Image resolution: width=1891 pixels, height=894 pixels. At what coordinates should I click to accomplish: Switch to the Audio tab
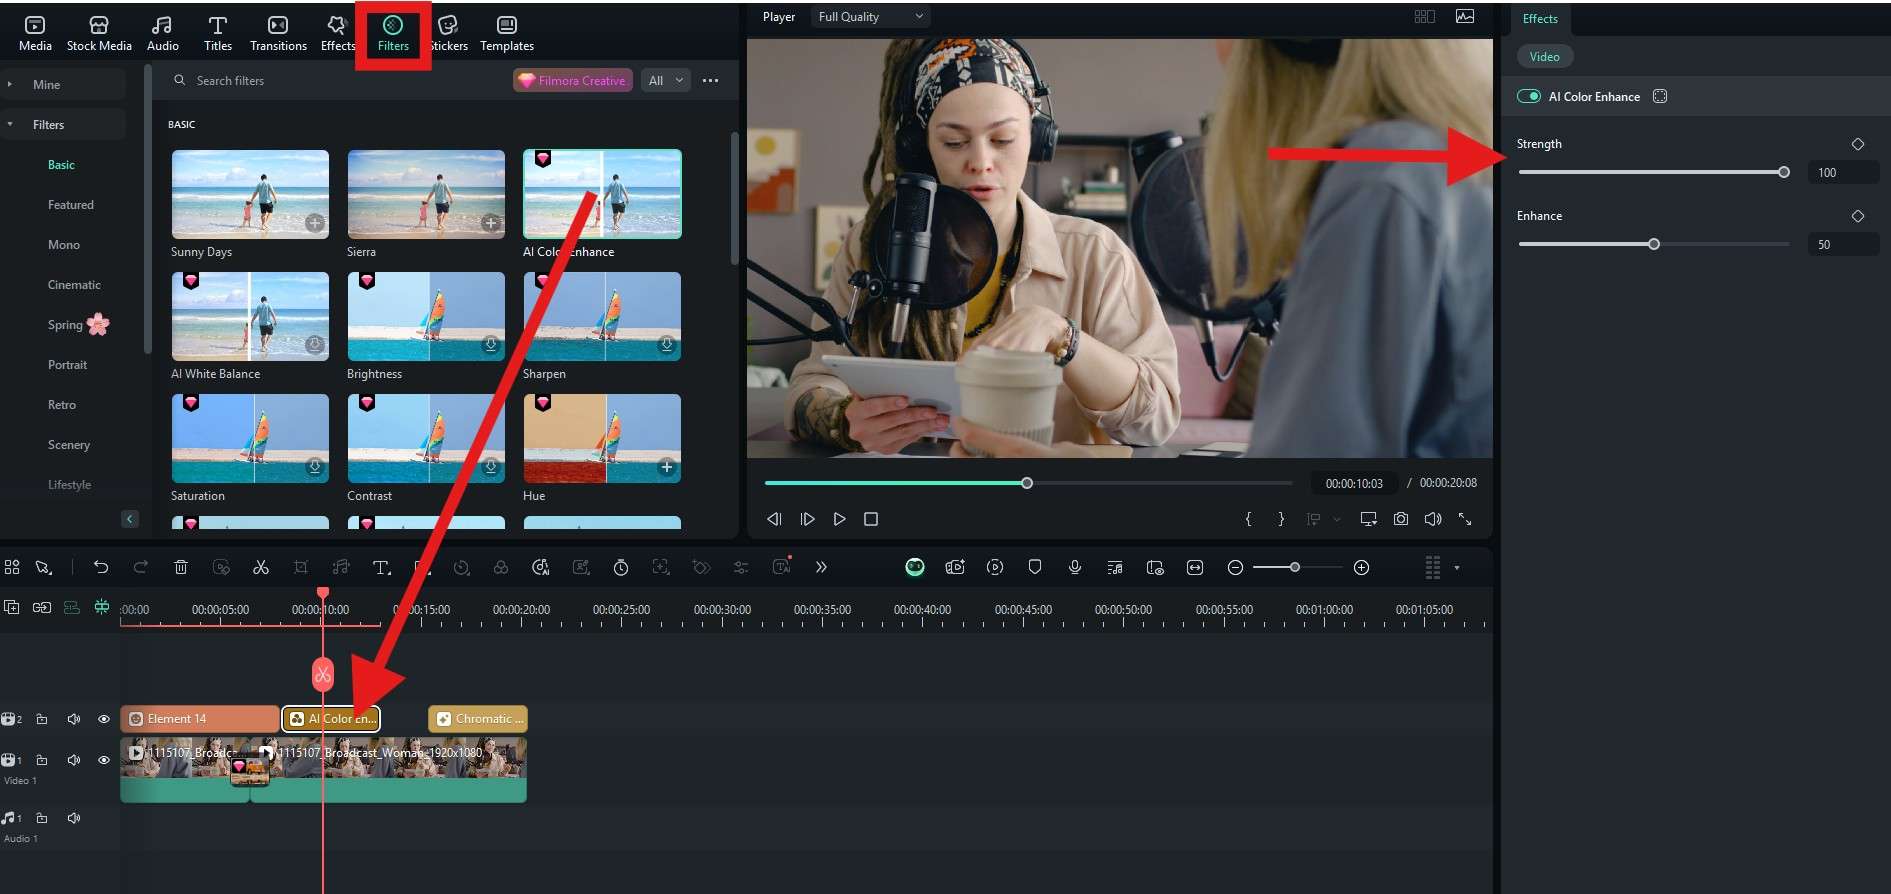(163, 33)
